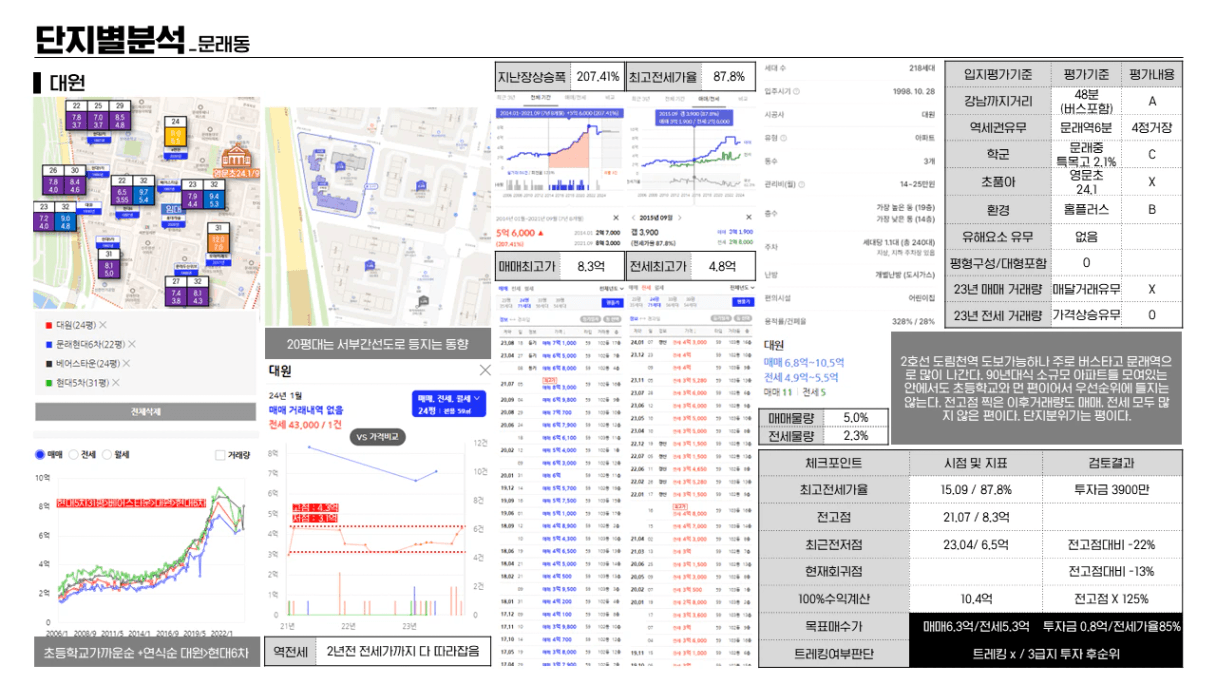Click the 전고점 X 125% cell
Image resolution: width=1216 pixels, height=684 pixels.
point(1112,598)
